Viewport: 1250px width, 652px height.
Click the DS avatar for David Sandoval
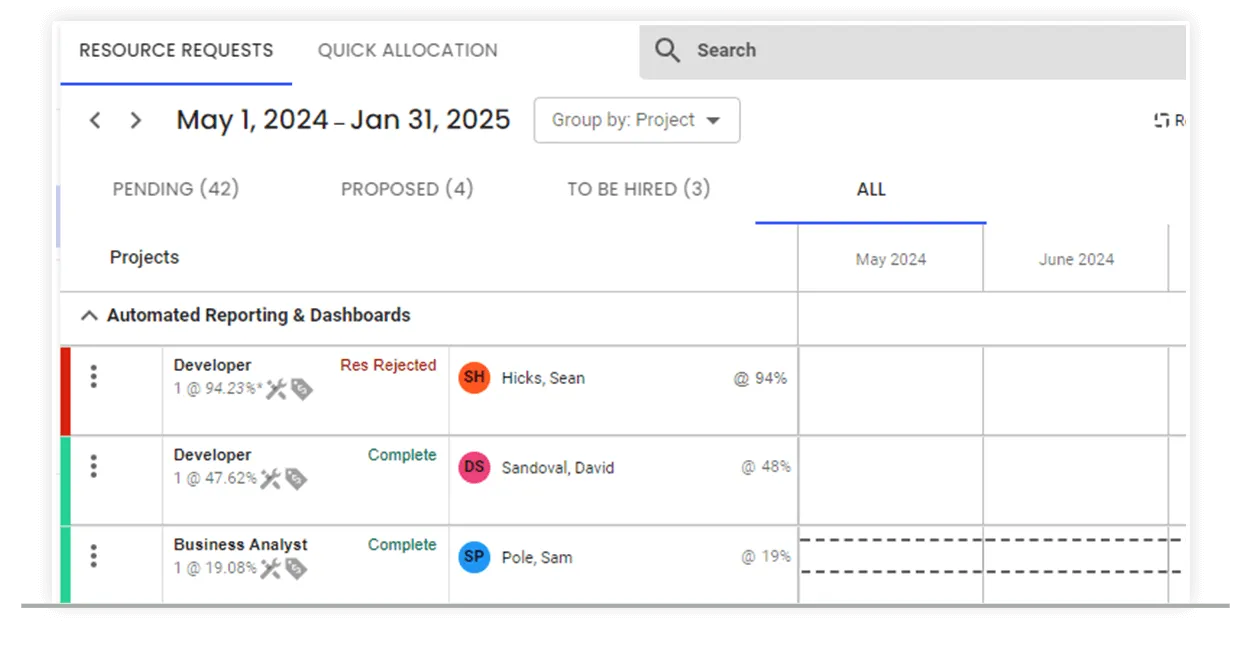pyautogui.click(x=474, y=467)
